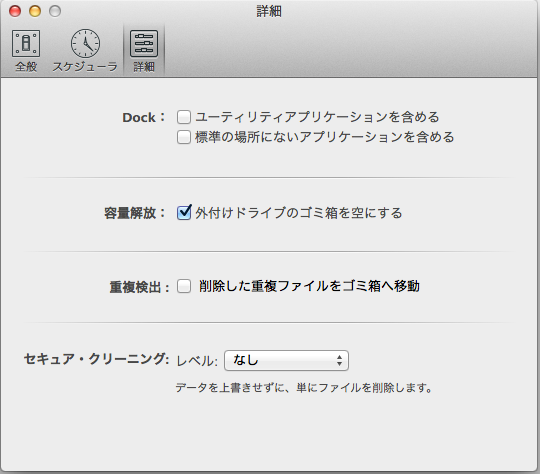The height and width of the screenshot is (474, 540).
Task: Click the 詳細 label under the sliders icon
Action: [x=144, y=66]
